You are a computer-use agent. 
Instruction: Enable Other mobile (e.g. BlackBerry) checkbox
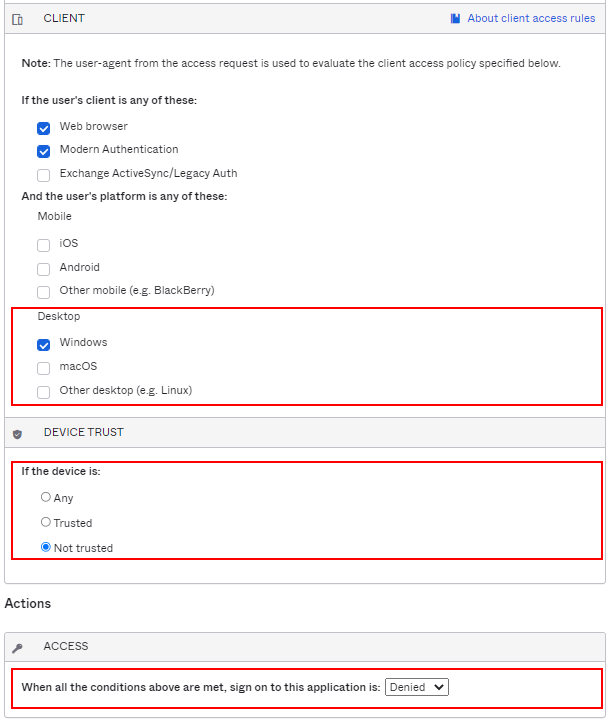pyautogui.click(x=44, y=292)
